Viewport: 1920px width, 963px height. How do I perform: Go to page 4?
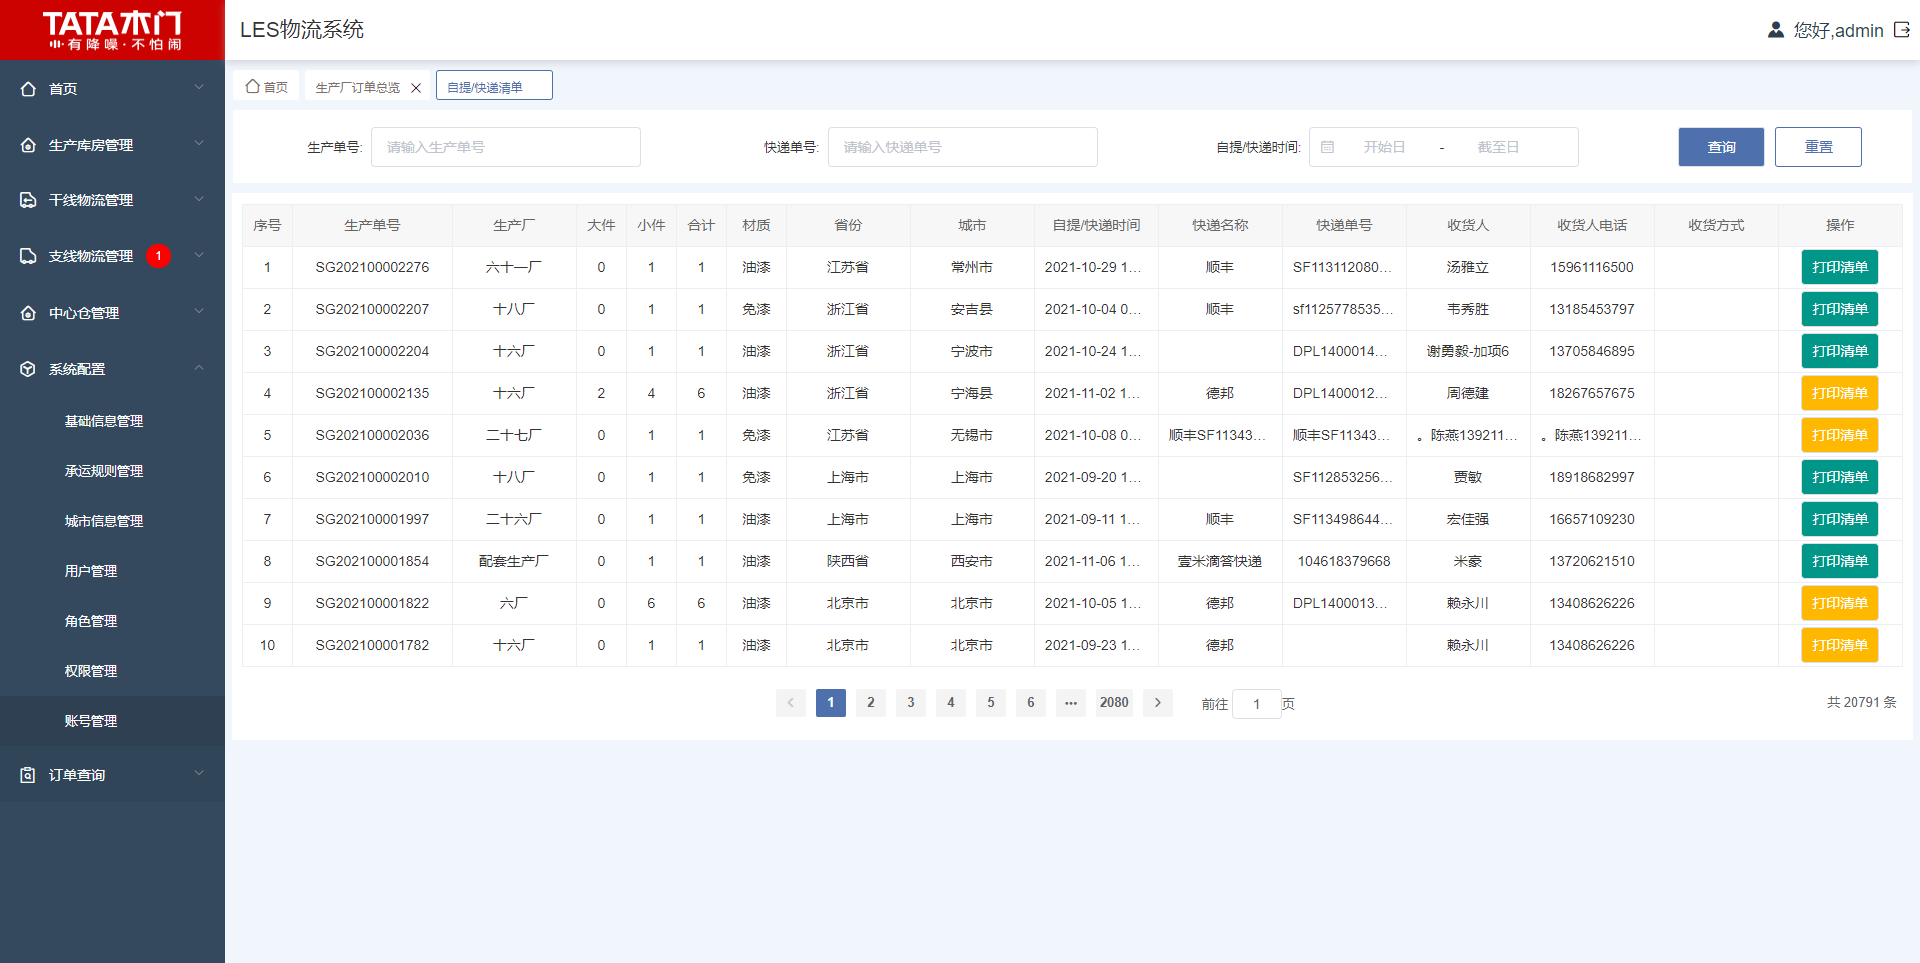951,703
